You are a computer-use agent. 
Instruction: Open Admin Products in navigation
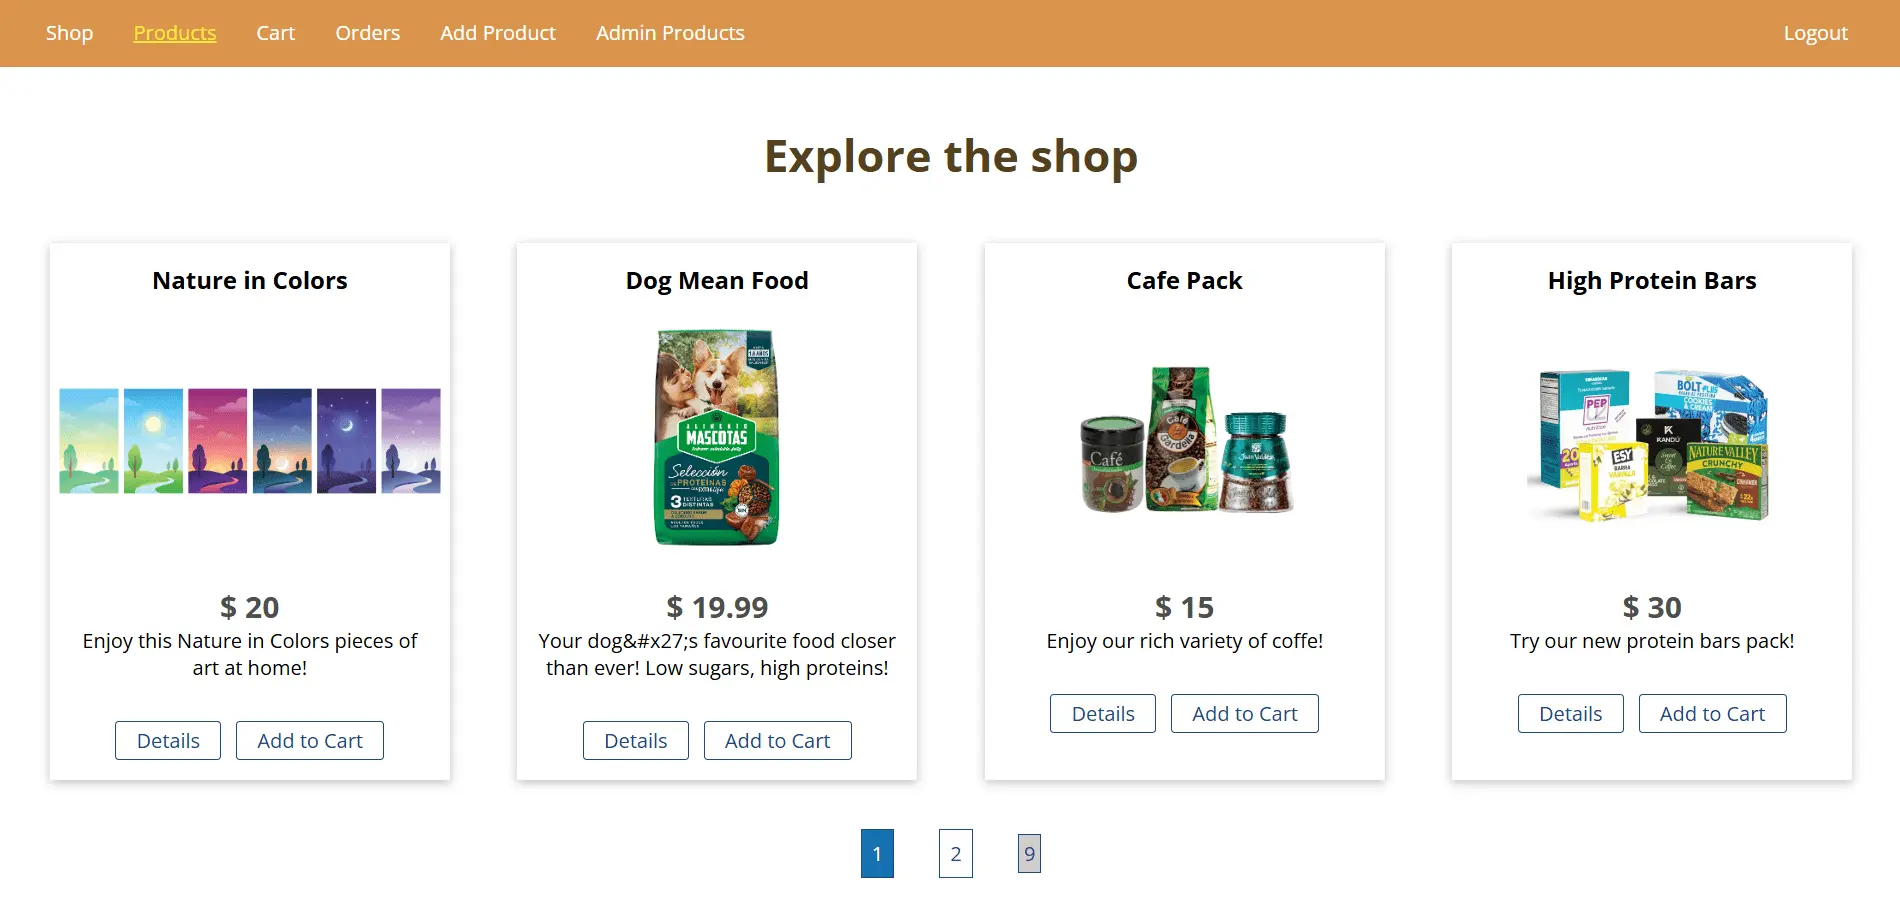(x=670, y=33)
